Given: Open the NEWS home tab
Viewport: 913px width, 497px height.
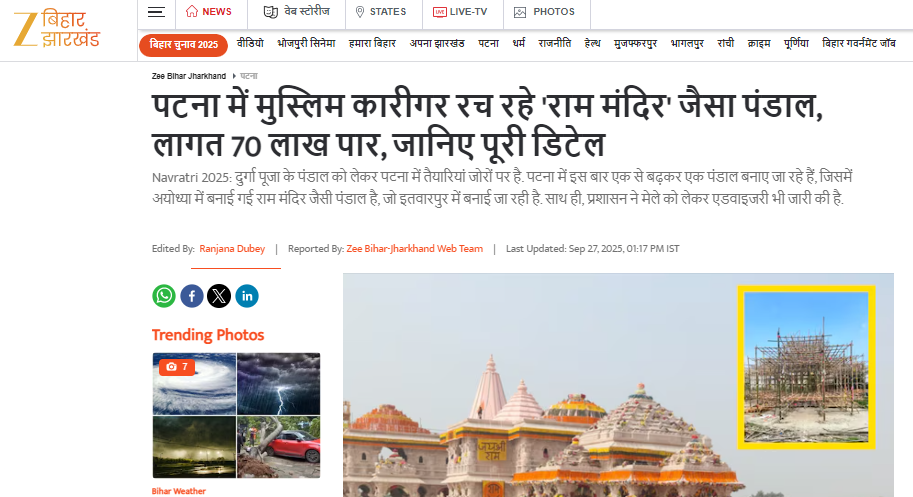Looking at the screenshot, I should pos(209,12).
